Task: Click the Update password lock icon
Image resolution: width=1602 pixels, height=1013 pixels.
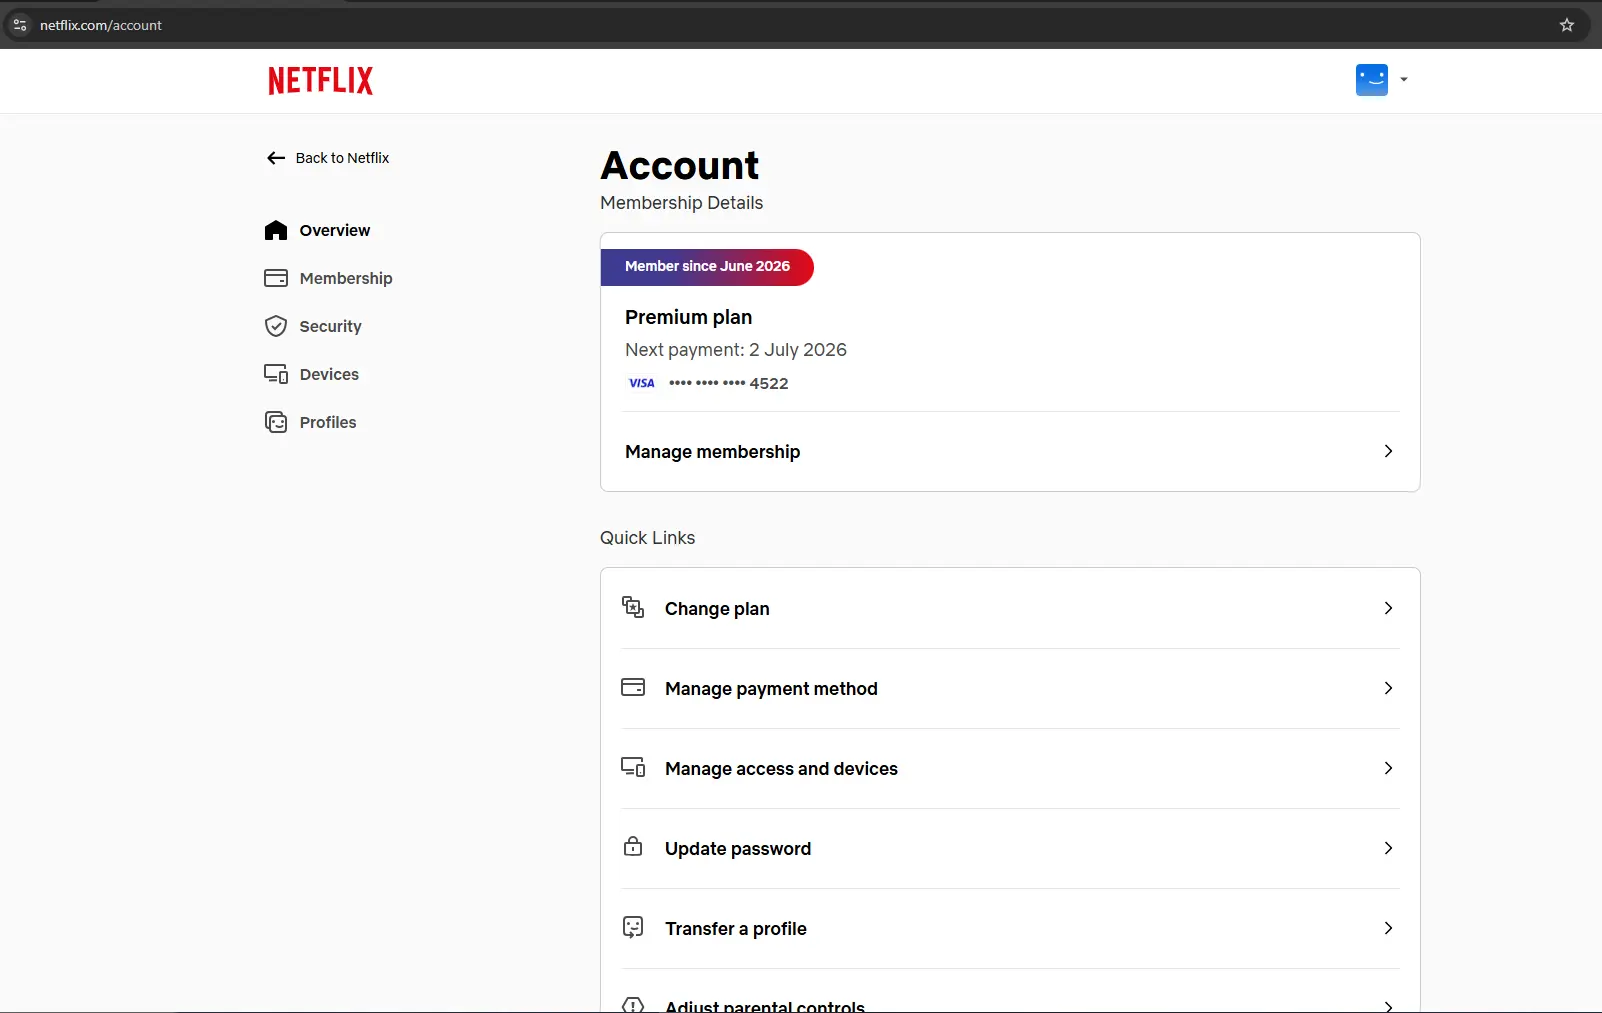Action: click(633, 846)
